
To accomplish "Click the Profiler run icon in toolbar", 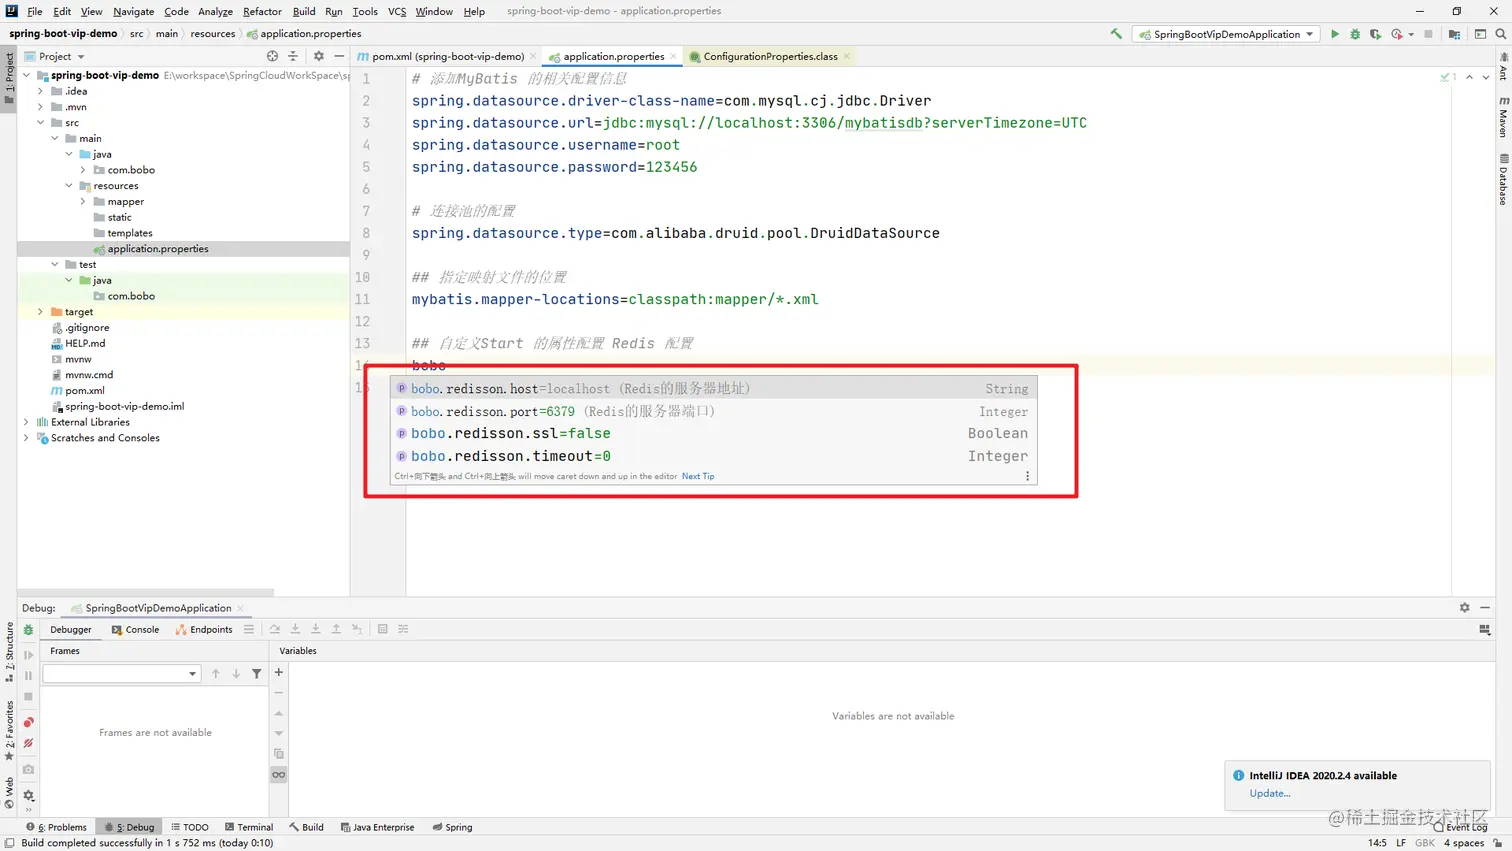I will pos(1397,34).
